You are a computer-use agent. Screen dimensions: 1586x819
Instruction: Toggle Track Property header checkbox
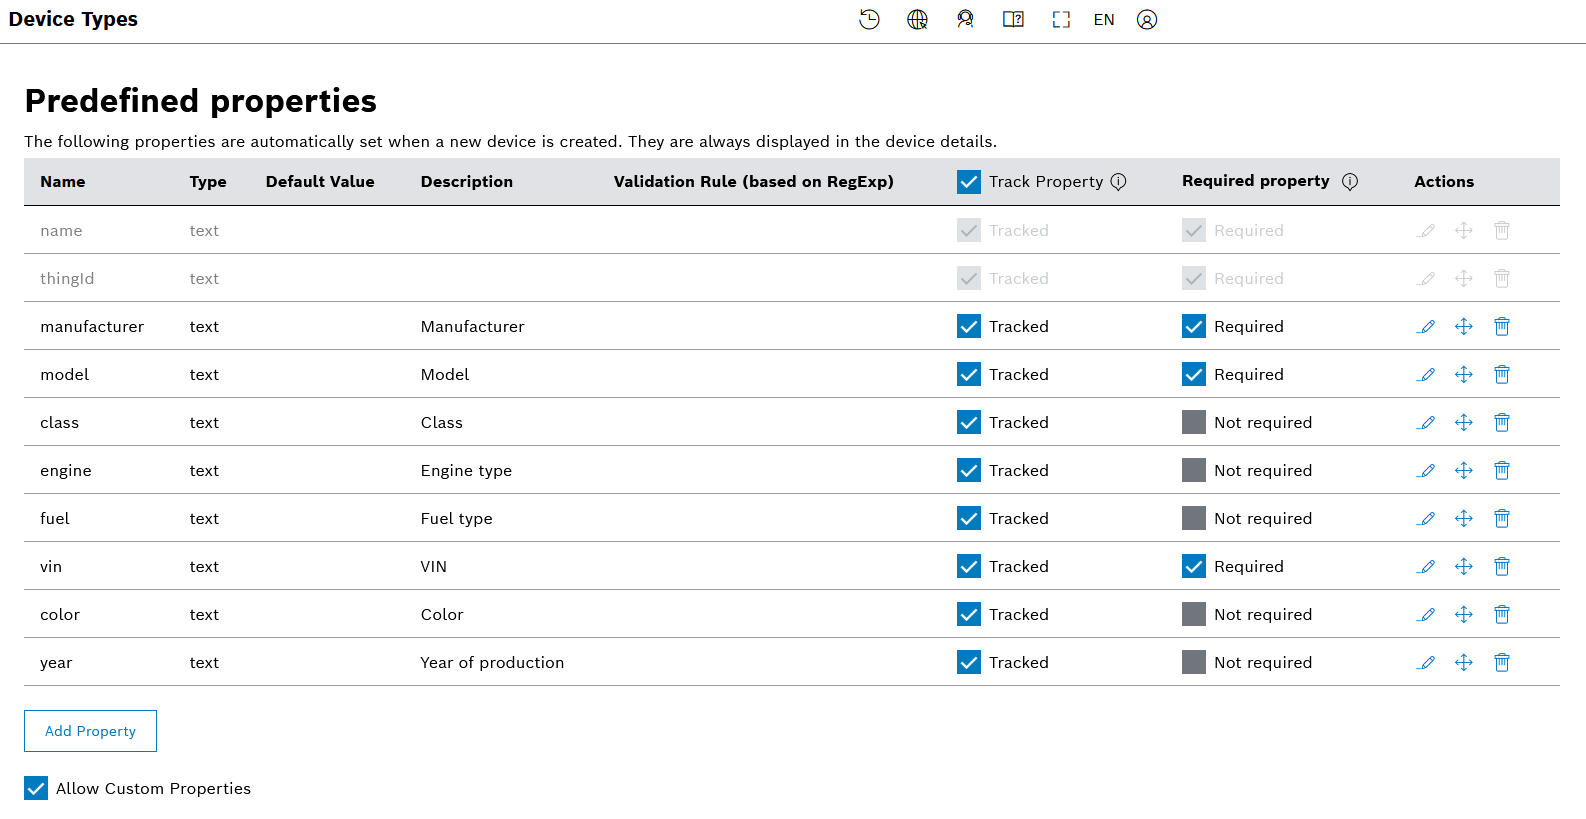tap(969, 182)
